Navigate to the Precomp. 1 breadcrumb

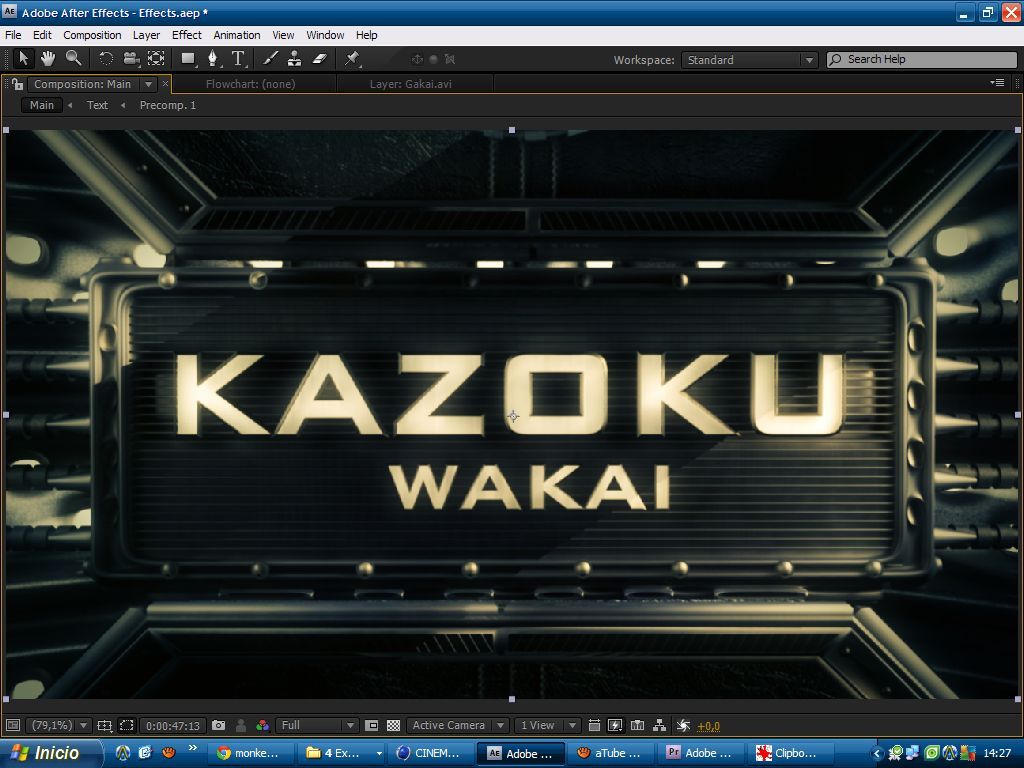(168, 105)
